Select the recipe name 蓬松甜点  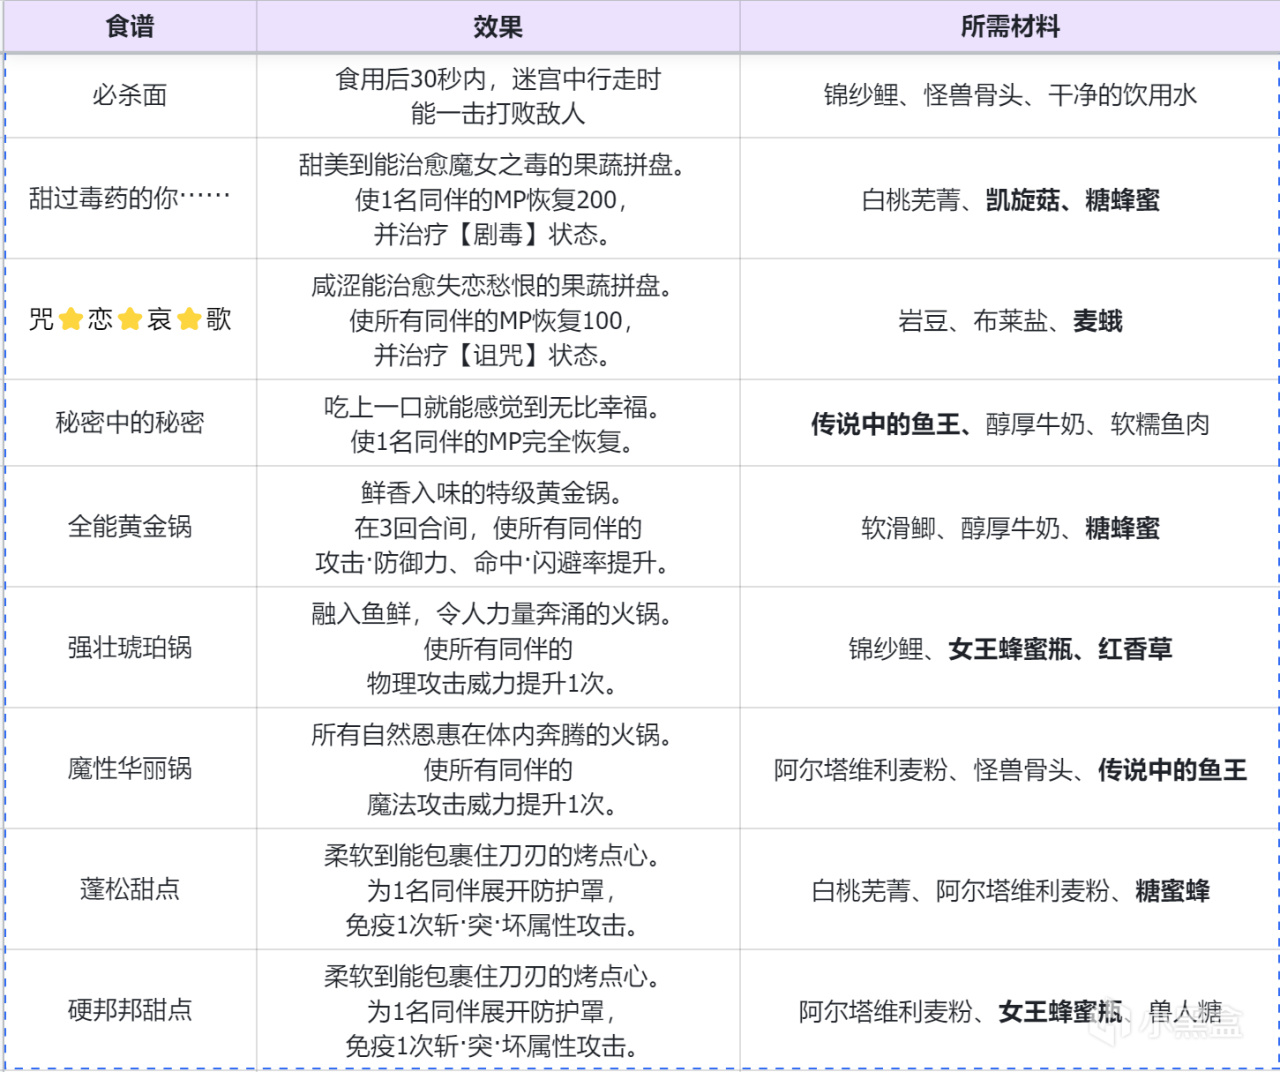pyautogui.click(x=130, y=889)
